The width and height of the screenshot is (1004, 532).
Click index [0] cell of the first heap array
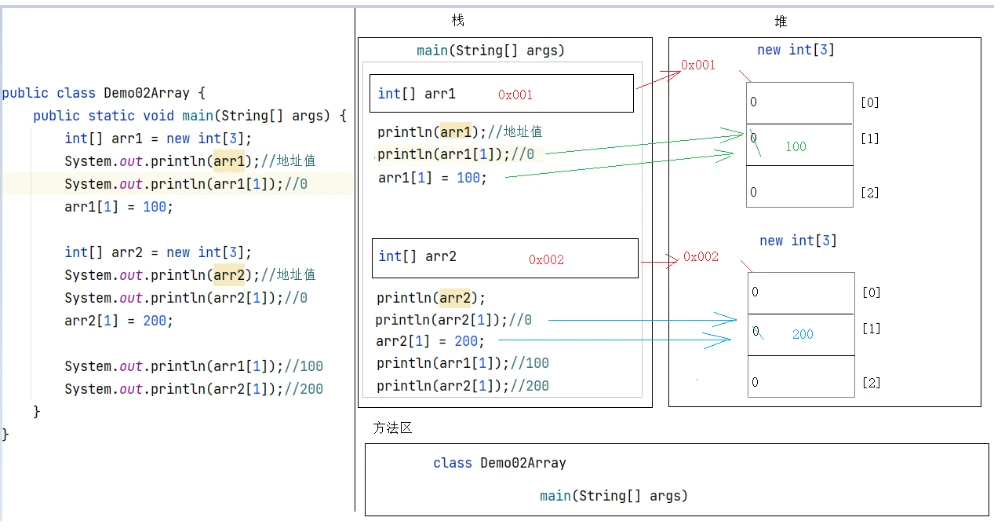point(800,102)
